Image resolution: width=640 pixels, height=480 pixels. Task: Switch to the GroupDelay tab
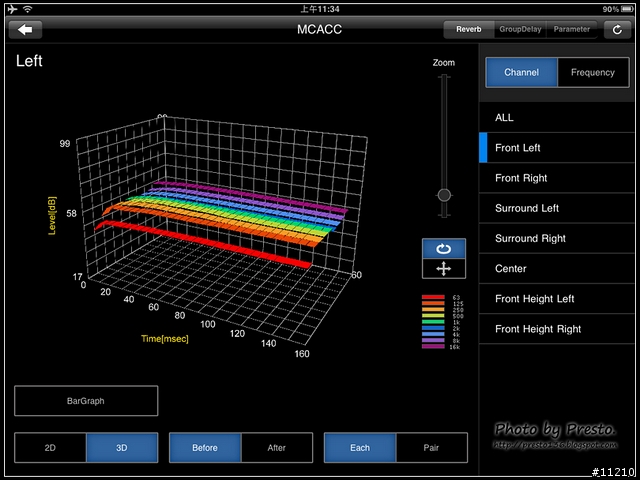[x=520, y=29]
